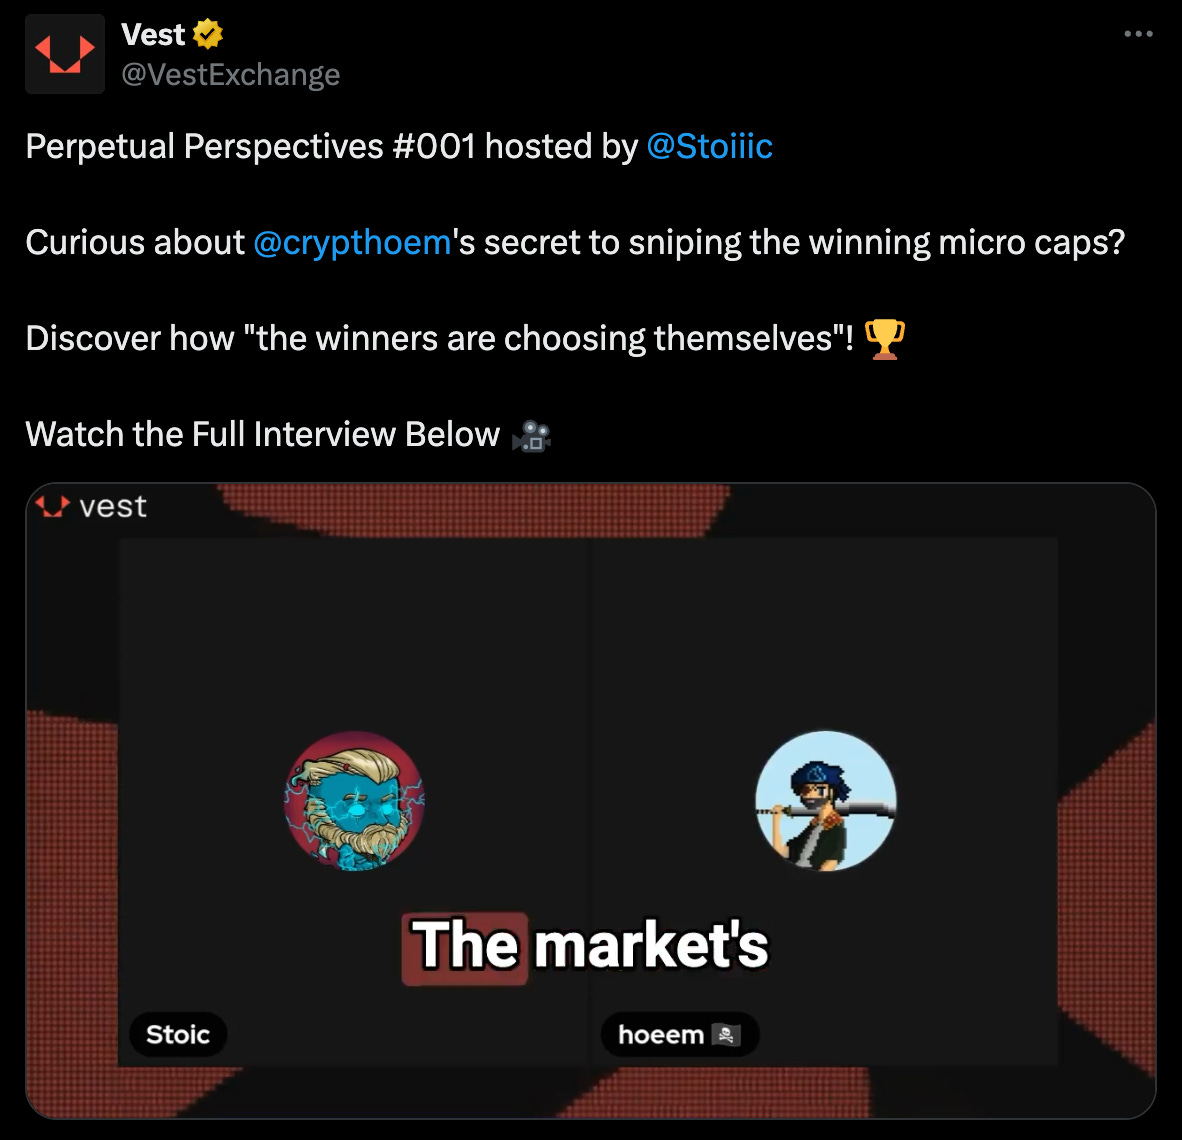Open the three-dot more options menu

tap(1138, 34)
